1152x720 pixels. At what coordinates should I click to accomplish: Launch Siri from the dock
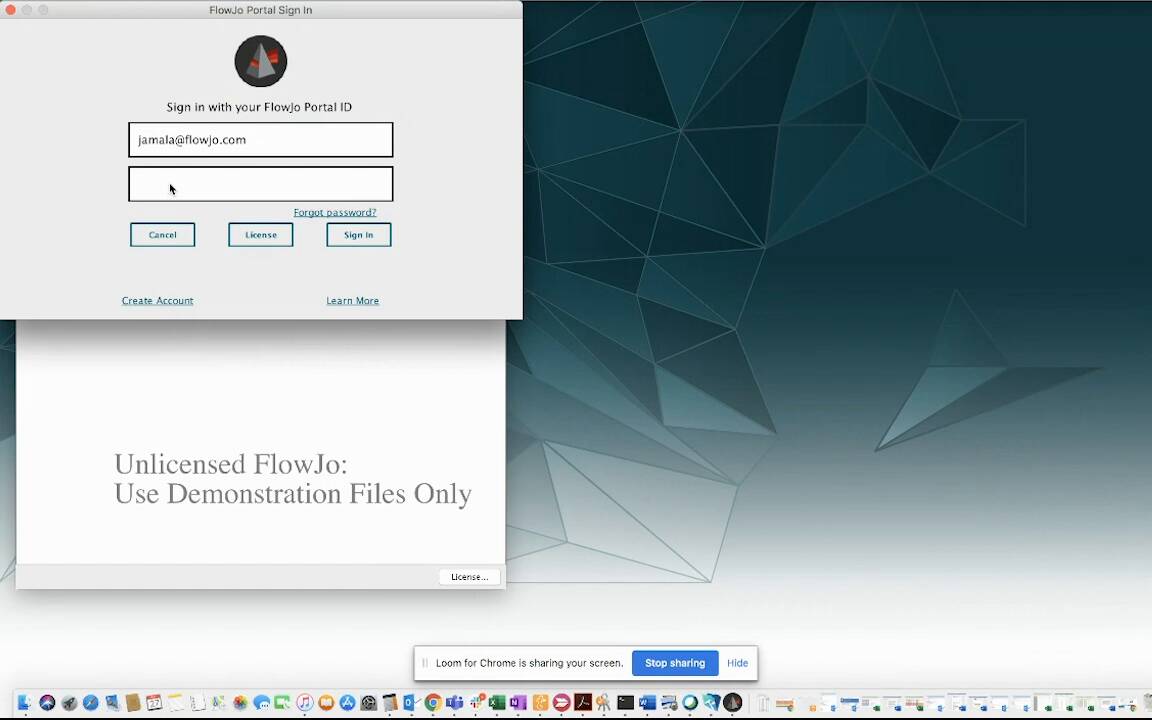tap(47, 702)
